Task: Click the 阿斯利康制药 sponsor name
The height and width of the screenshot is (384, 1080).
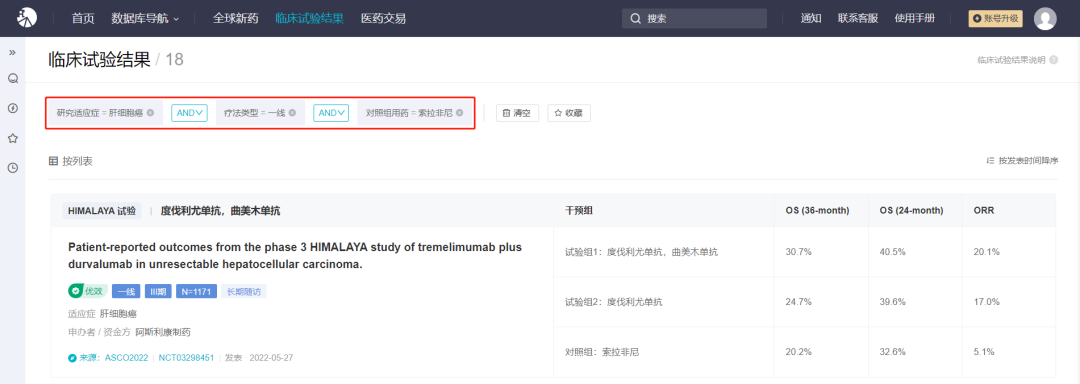Action: click(x=163, y=332)
